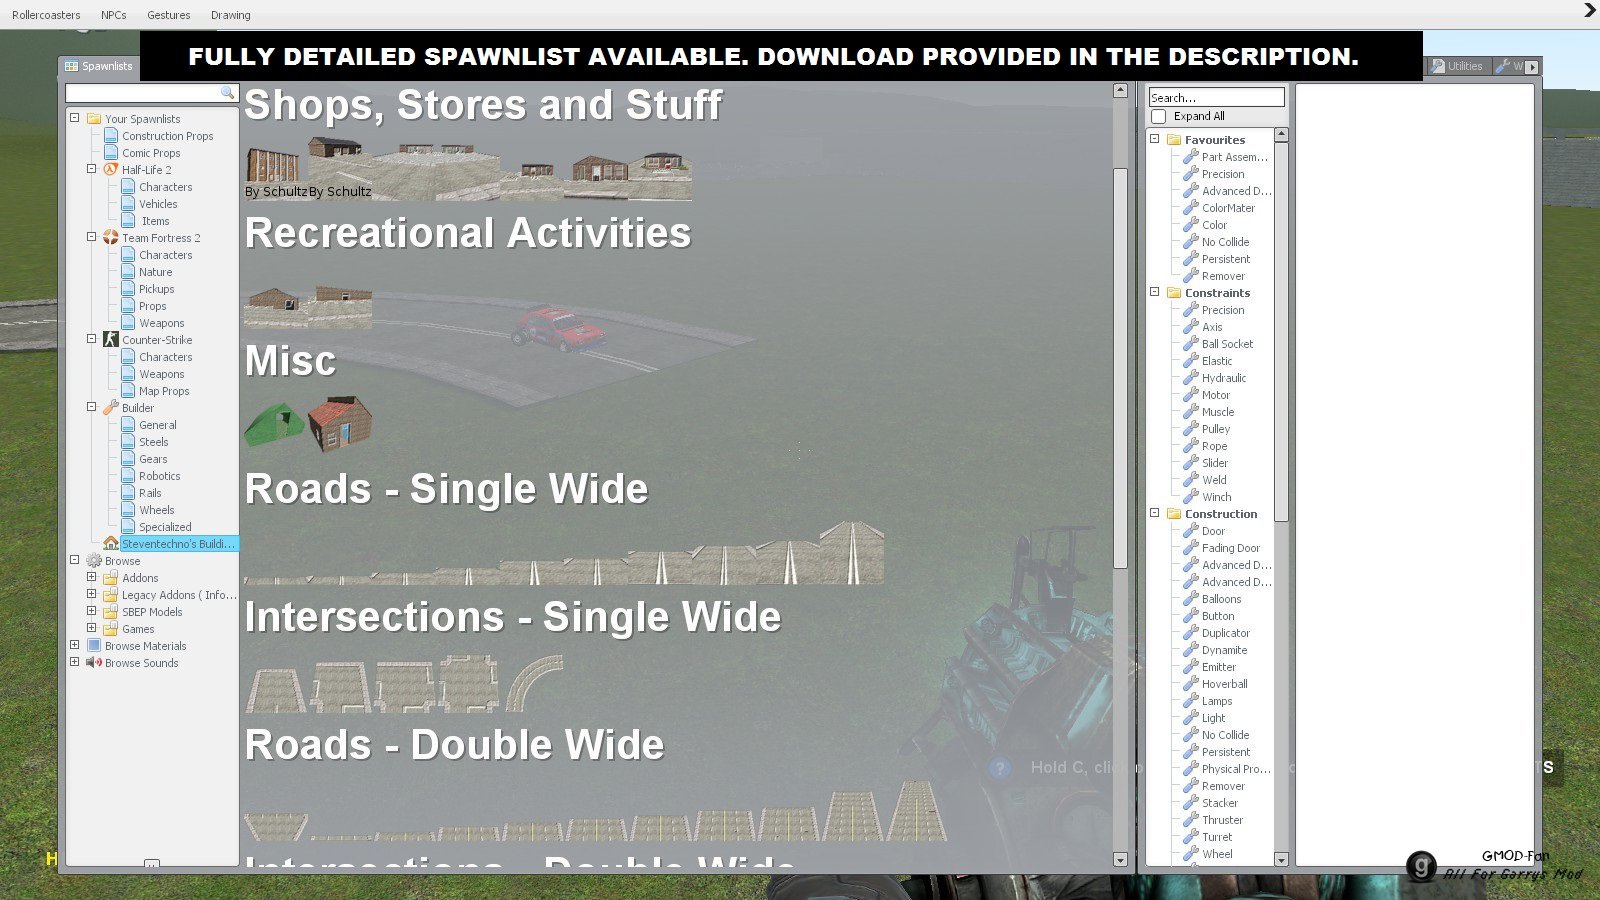Open the Drawing menu
Viewport: 1600px width, 900px height.
(231, 15)
